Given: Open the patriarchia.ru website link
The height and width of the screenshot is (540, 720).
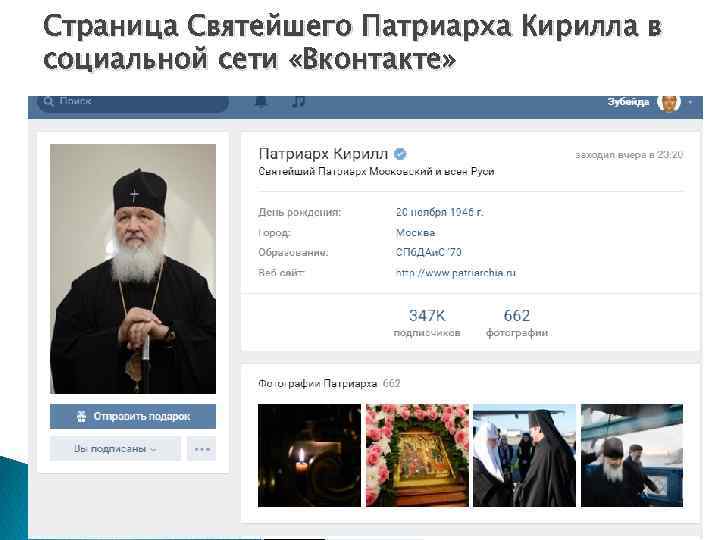Looking at the screenshot, I should coord(456,273).
